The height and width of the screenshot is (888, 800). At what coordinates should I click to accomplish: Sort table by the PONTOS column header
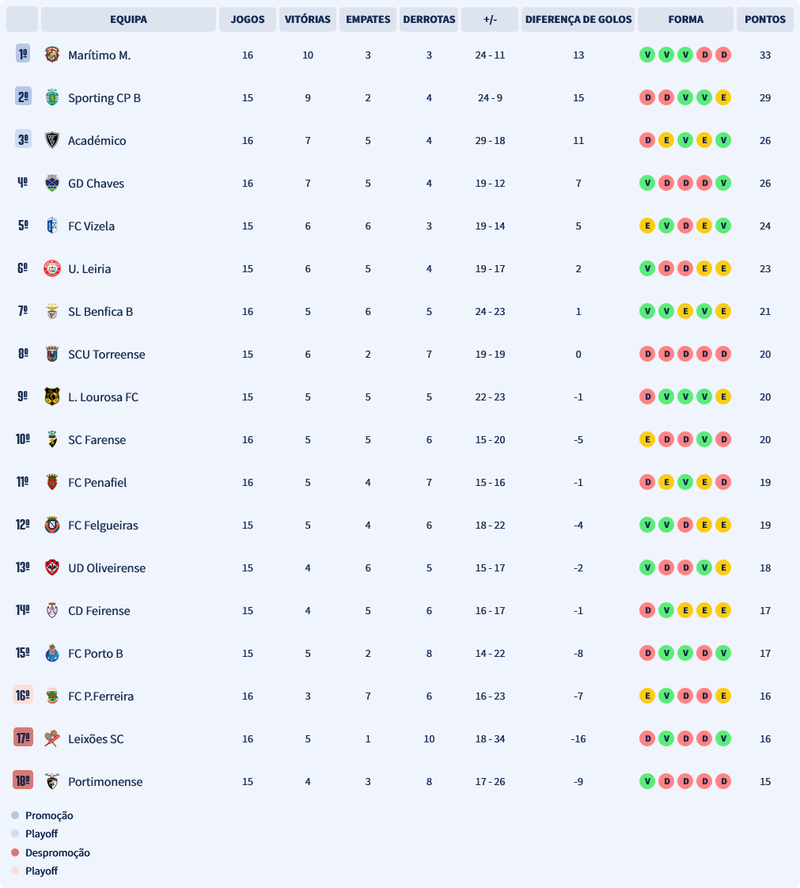(765, 20)
